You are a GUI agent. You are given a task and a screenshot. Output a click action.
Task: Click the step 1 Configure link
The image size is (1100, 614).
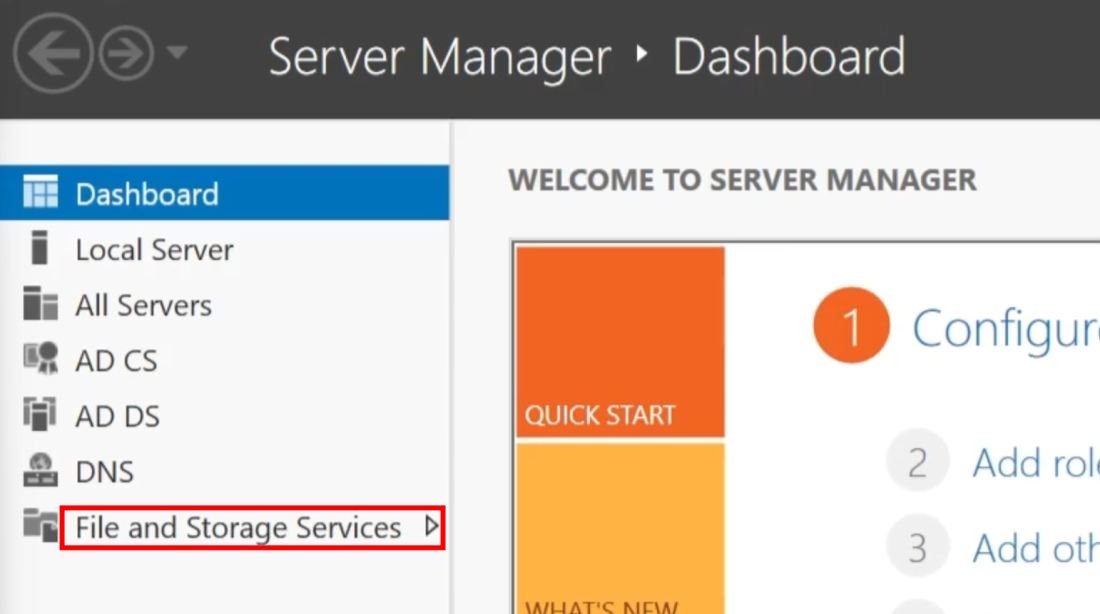(x=1005, y=327)
